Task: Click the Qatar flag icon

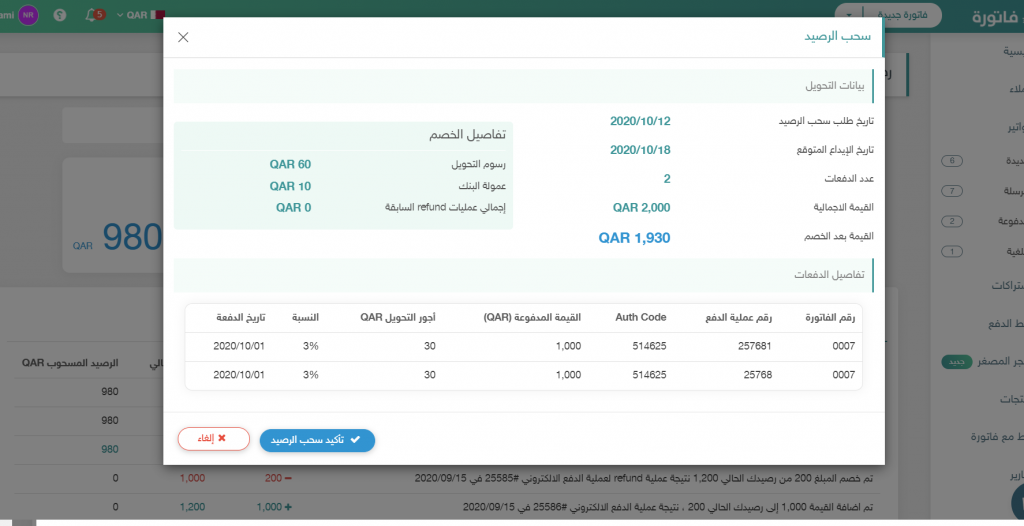Action: [x=157, y=14]
